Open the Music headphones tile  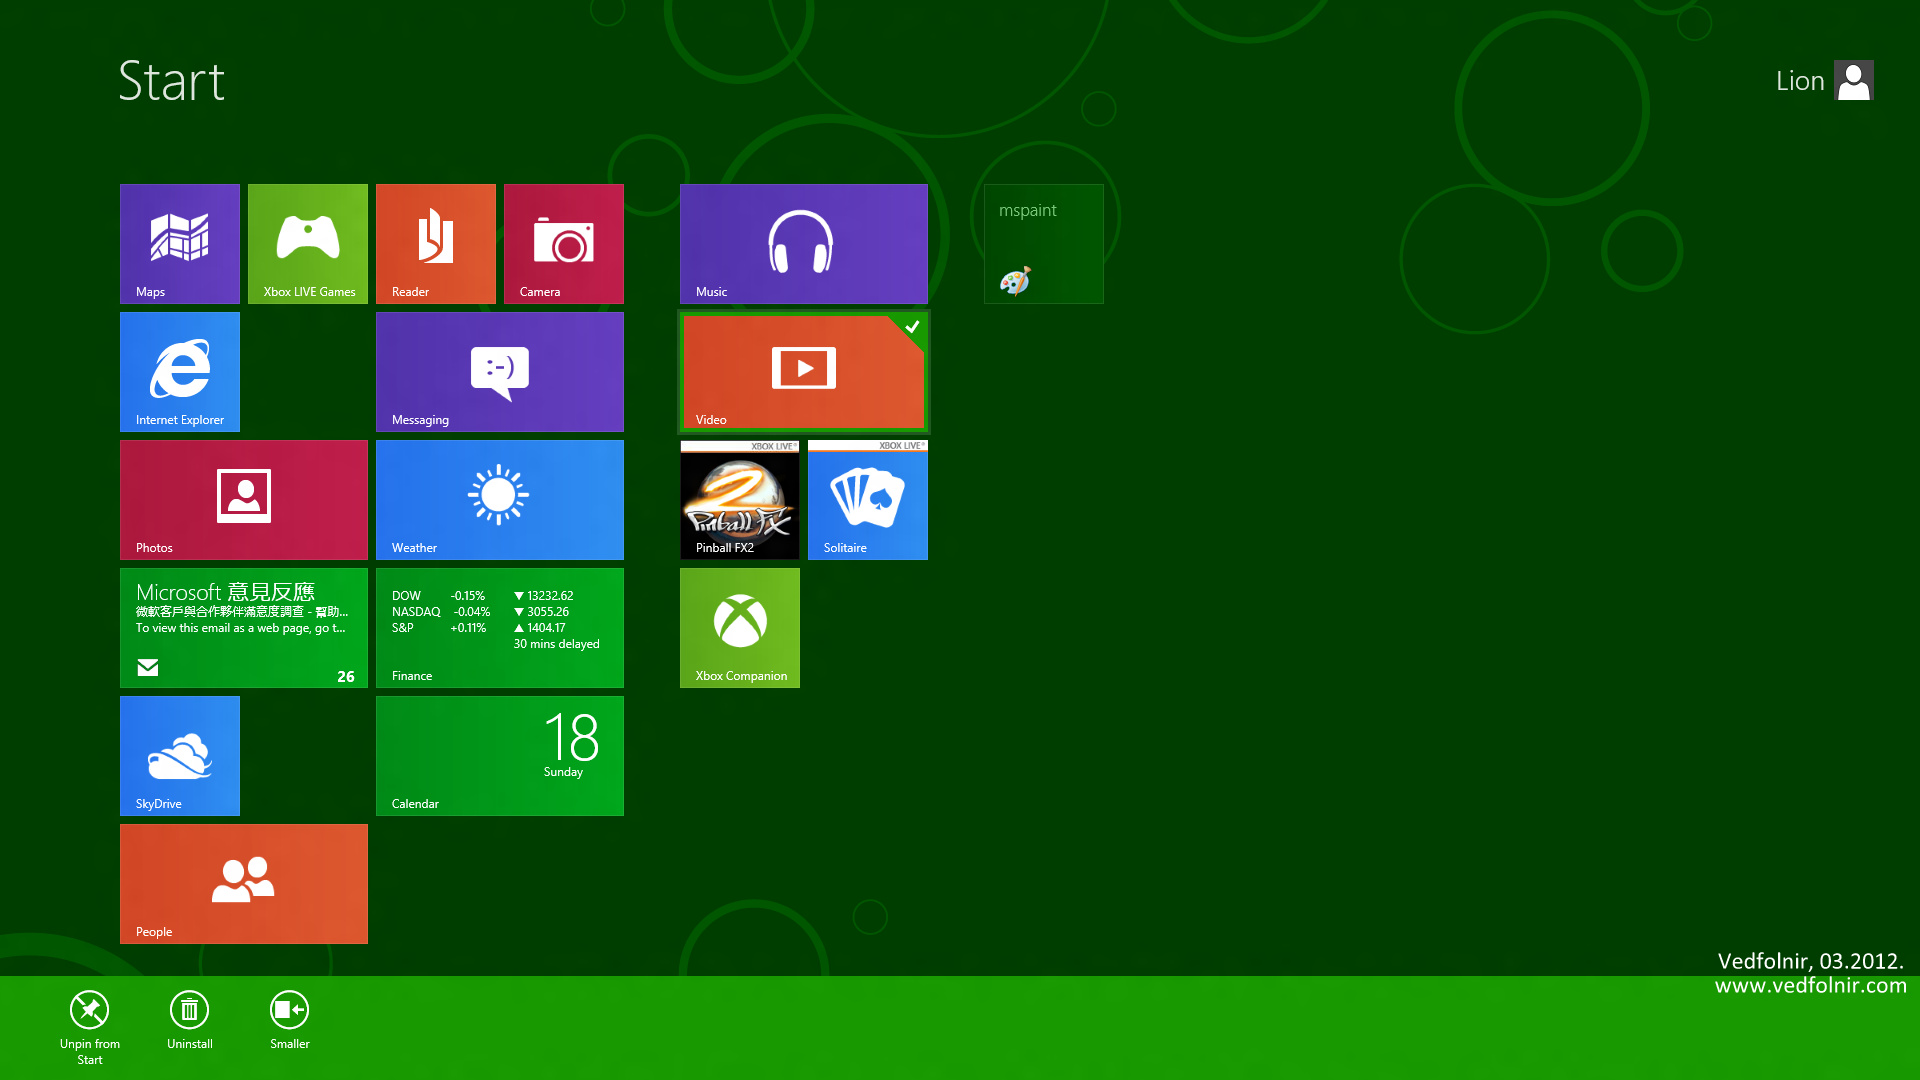tap(804, 244)
